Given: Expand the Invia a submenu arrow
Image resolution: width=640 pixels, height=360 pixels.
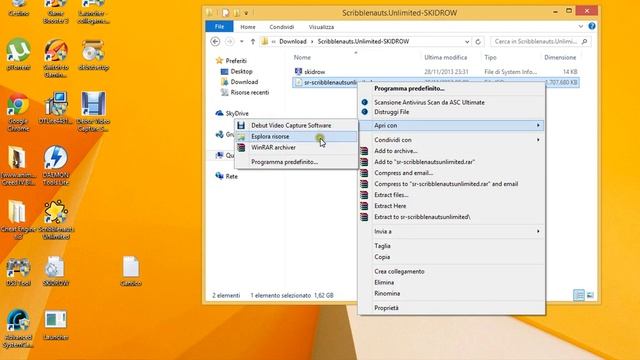Looking at the screenshot, I should (538, 231).
